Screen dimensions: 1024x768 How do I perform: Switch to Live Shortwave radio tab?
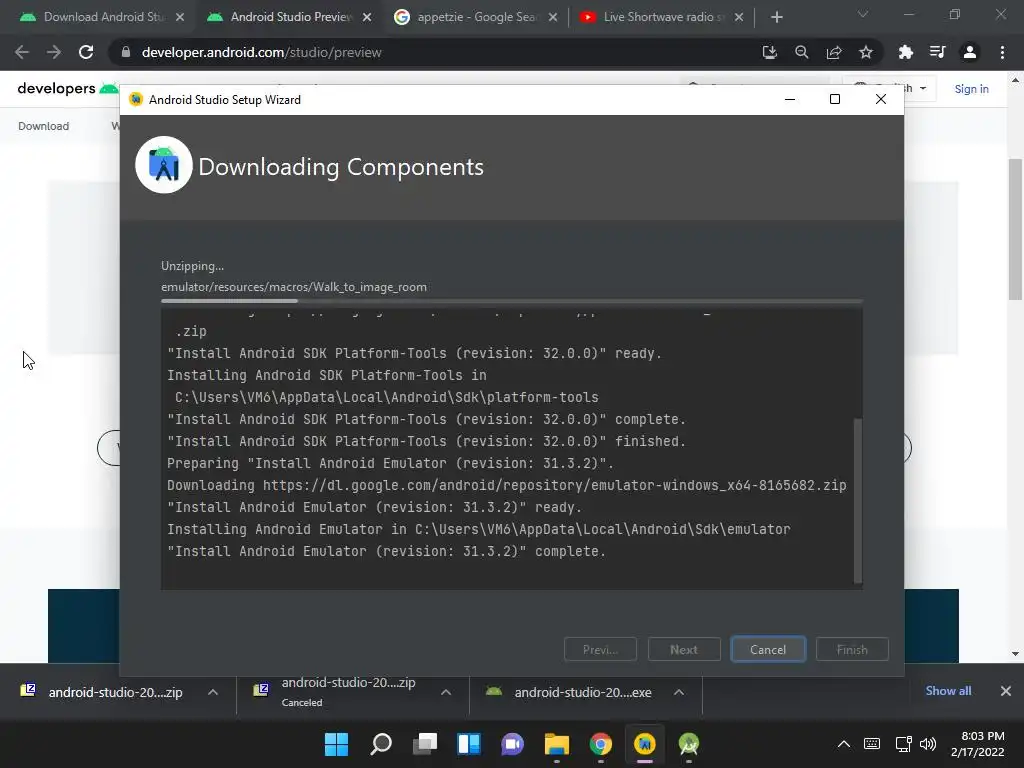click(x=661, y=17)
